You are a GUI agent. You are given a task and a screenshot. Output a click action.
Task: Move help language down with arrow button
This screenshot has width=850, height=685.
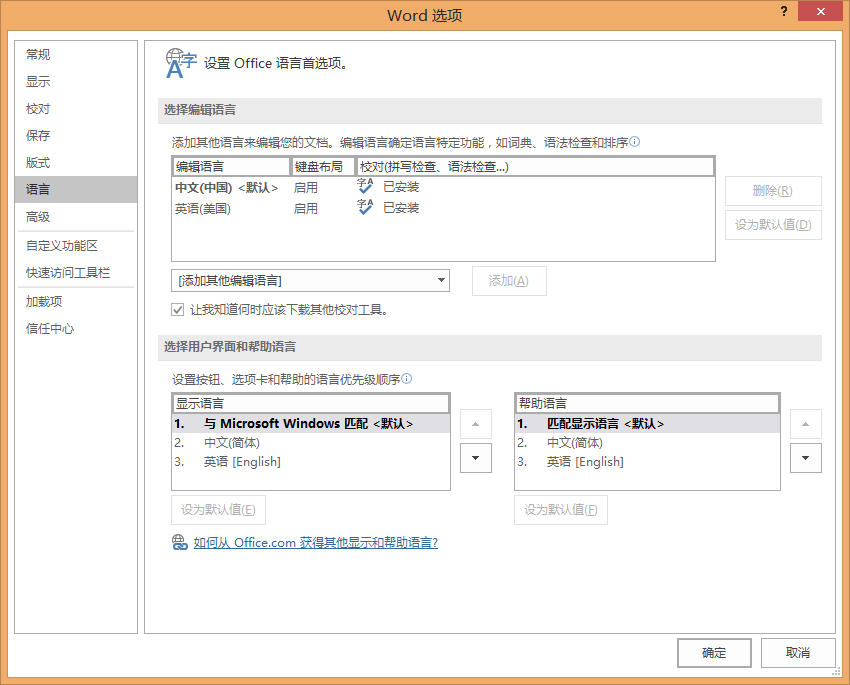tap(805, 458)
